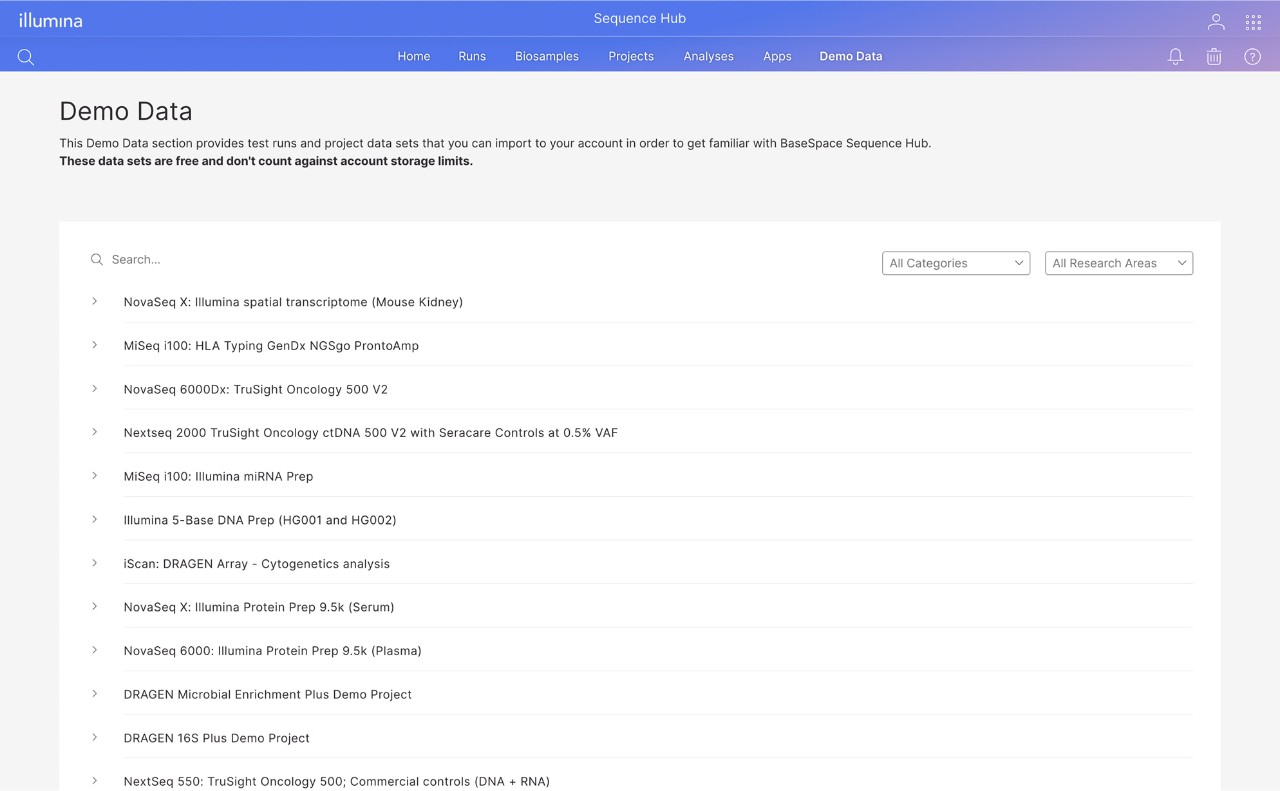
Task: Open the All Research Areas dropdown
Action: click(x=1118, y=263)
